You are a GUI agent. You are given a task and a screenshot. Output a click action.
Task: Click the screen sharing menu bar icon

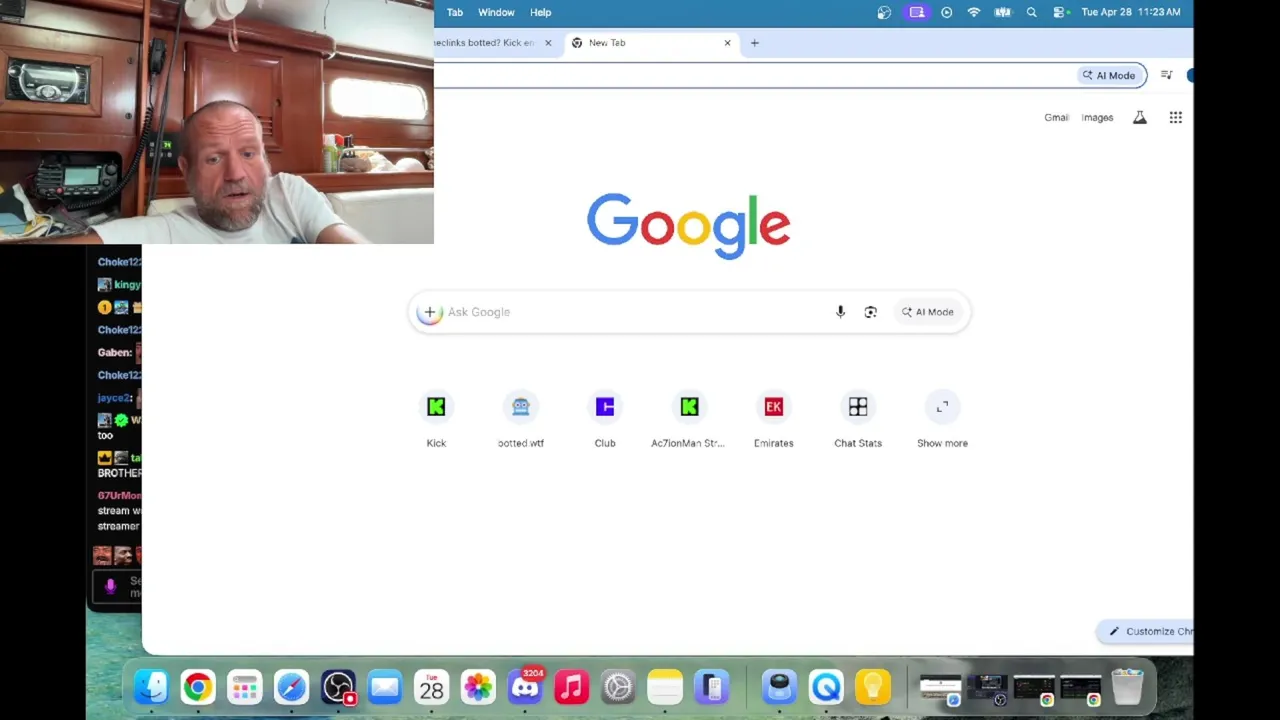point(916,12)
